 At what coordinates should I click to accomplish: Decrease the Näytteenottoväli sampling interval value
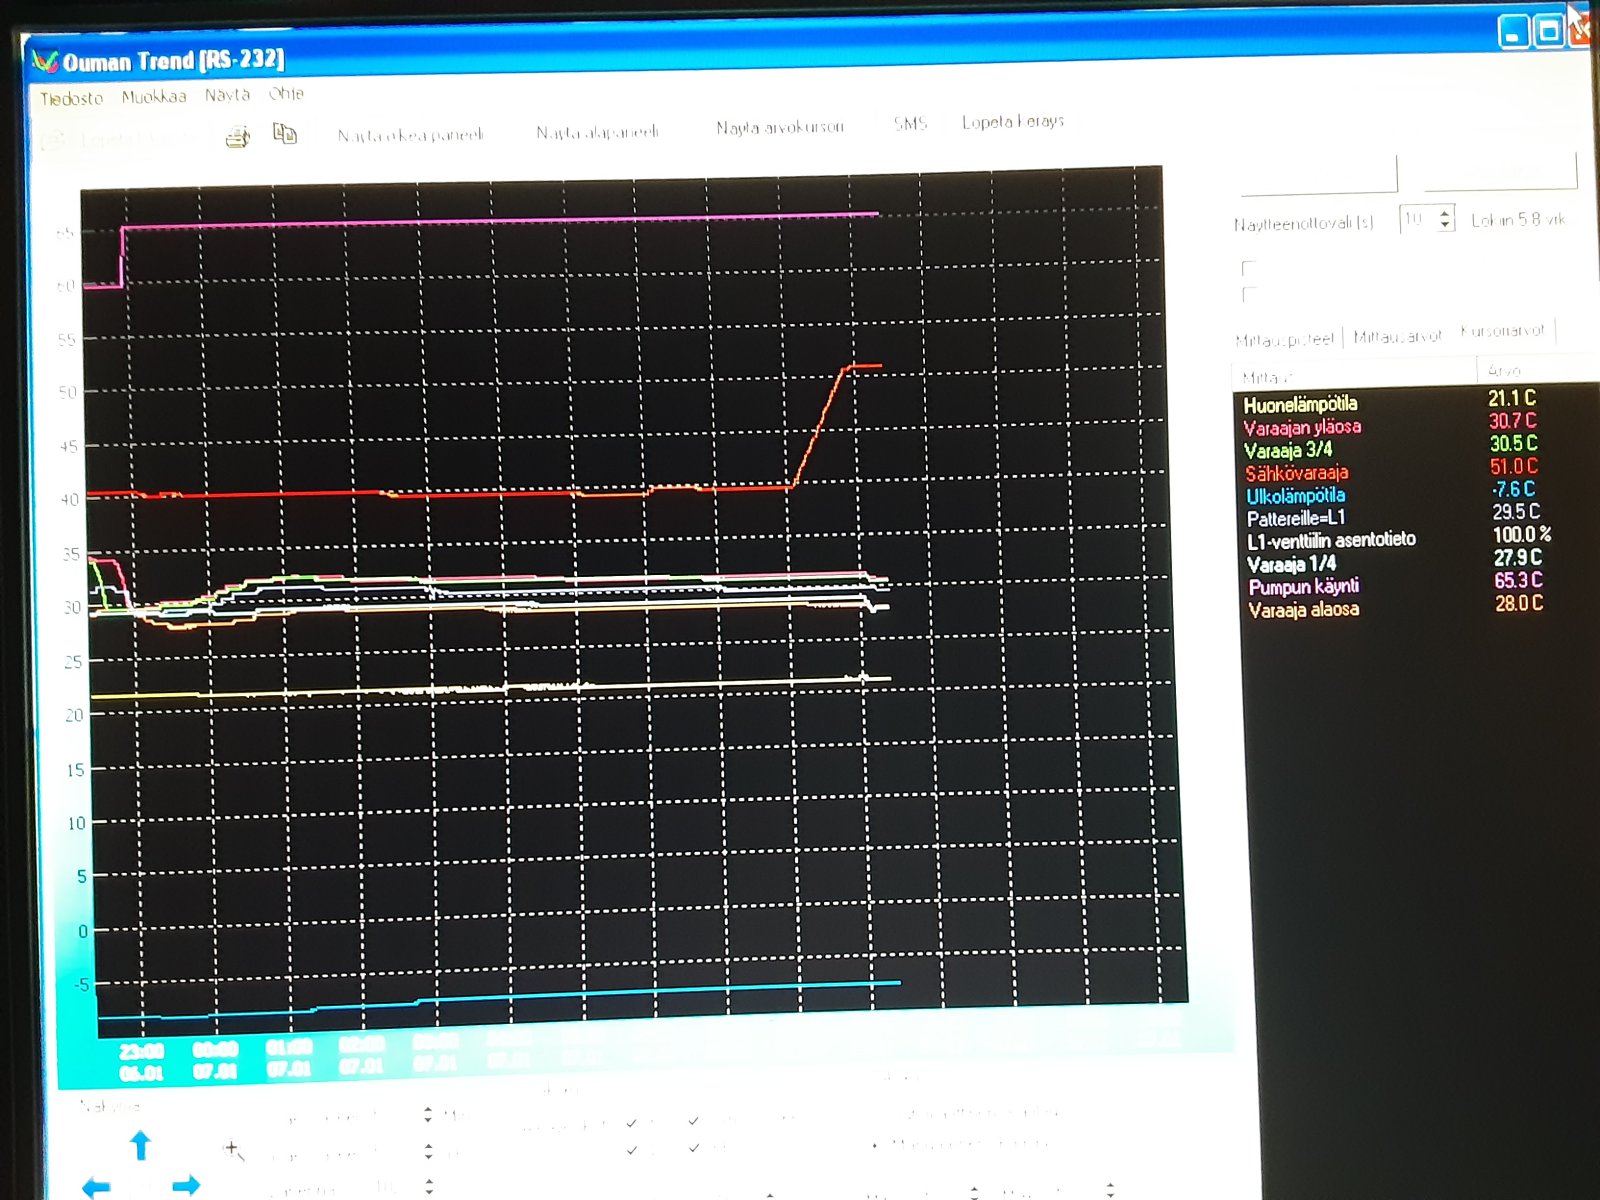point(1445,225)
